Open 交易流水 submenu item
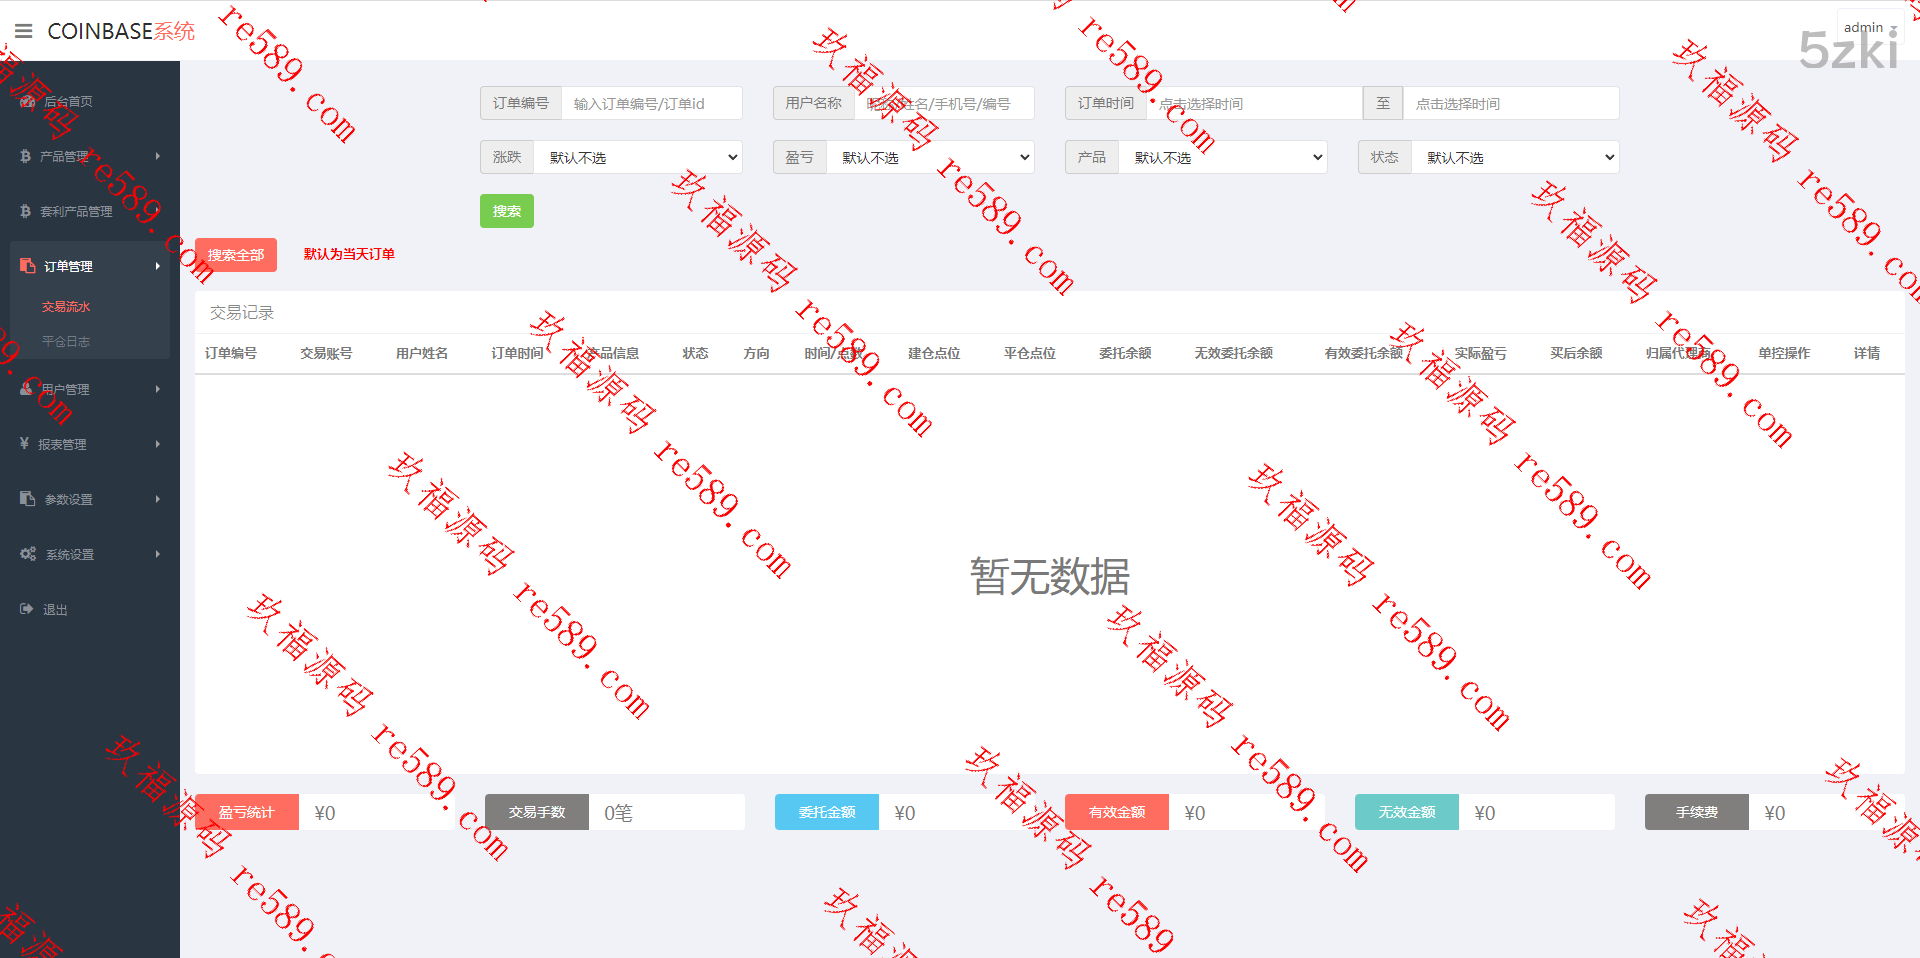 [66, 307]
